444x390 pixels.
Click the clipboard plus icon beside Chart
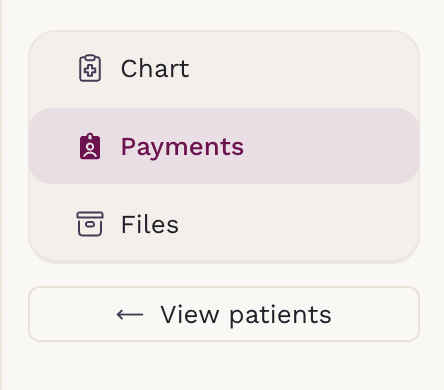tap(90, 68)
